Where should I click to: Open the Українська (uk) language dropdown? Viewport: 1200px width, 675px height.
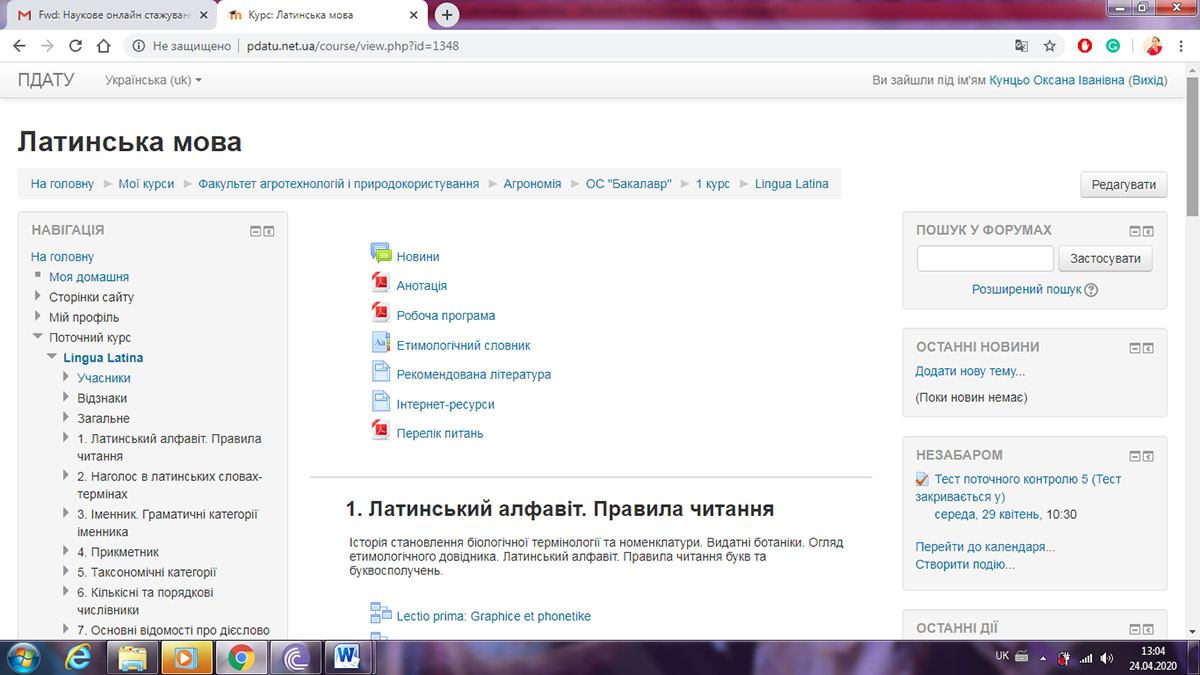[x=153, y=80]
